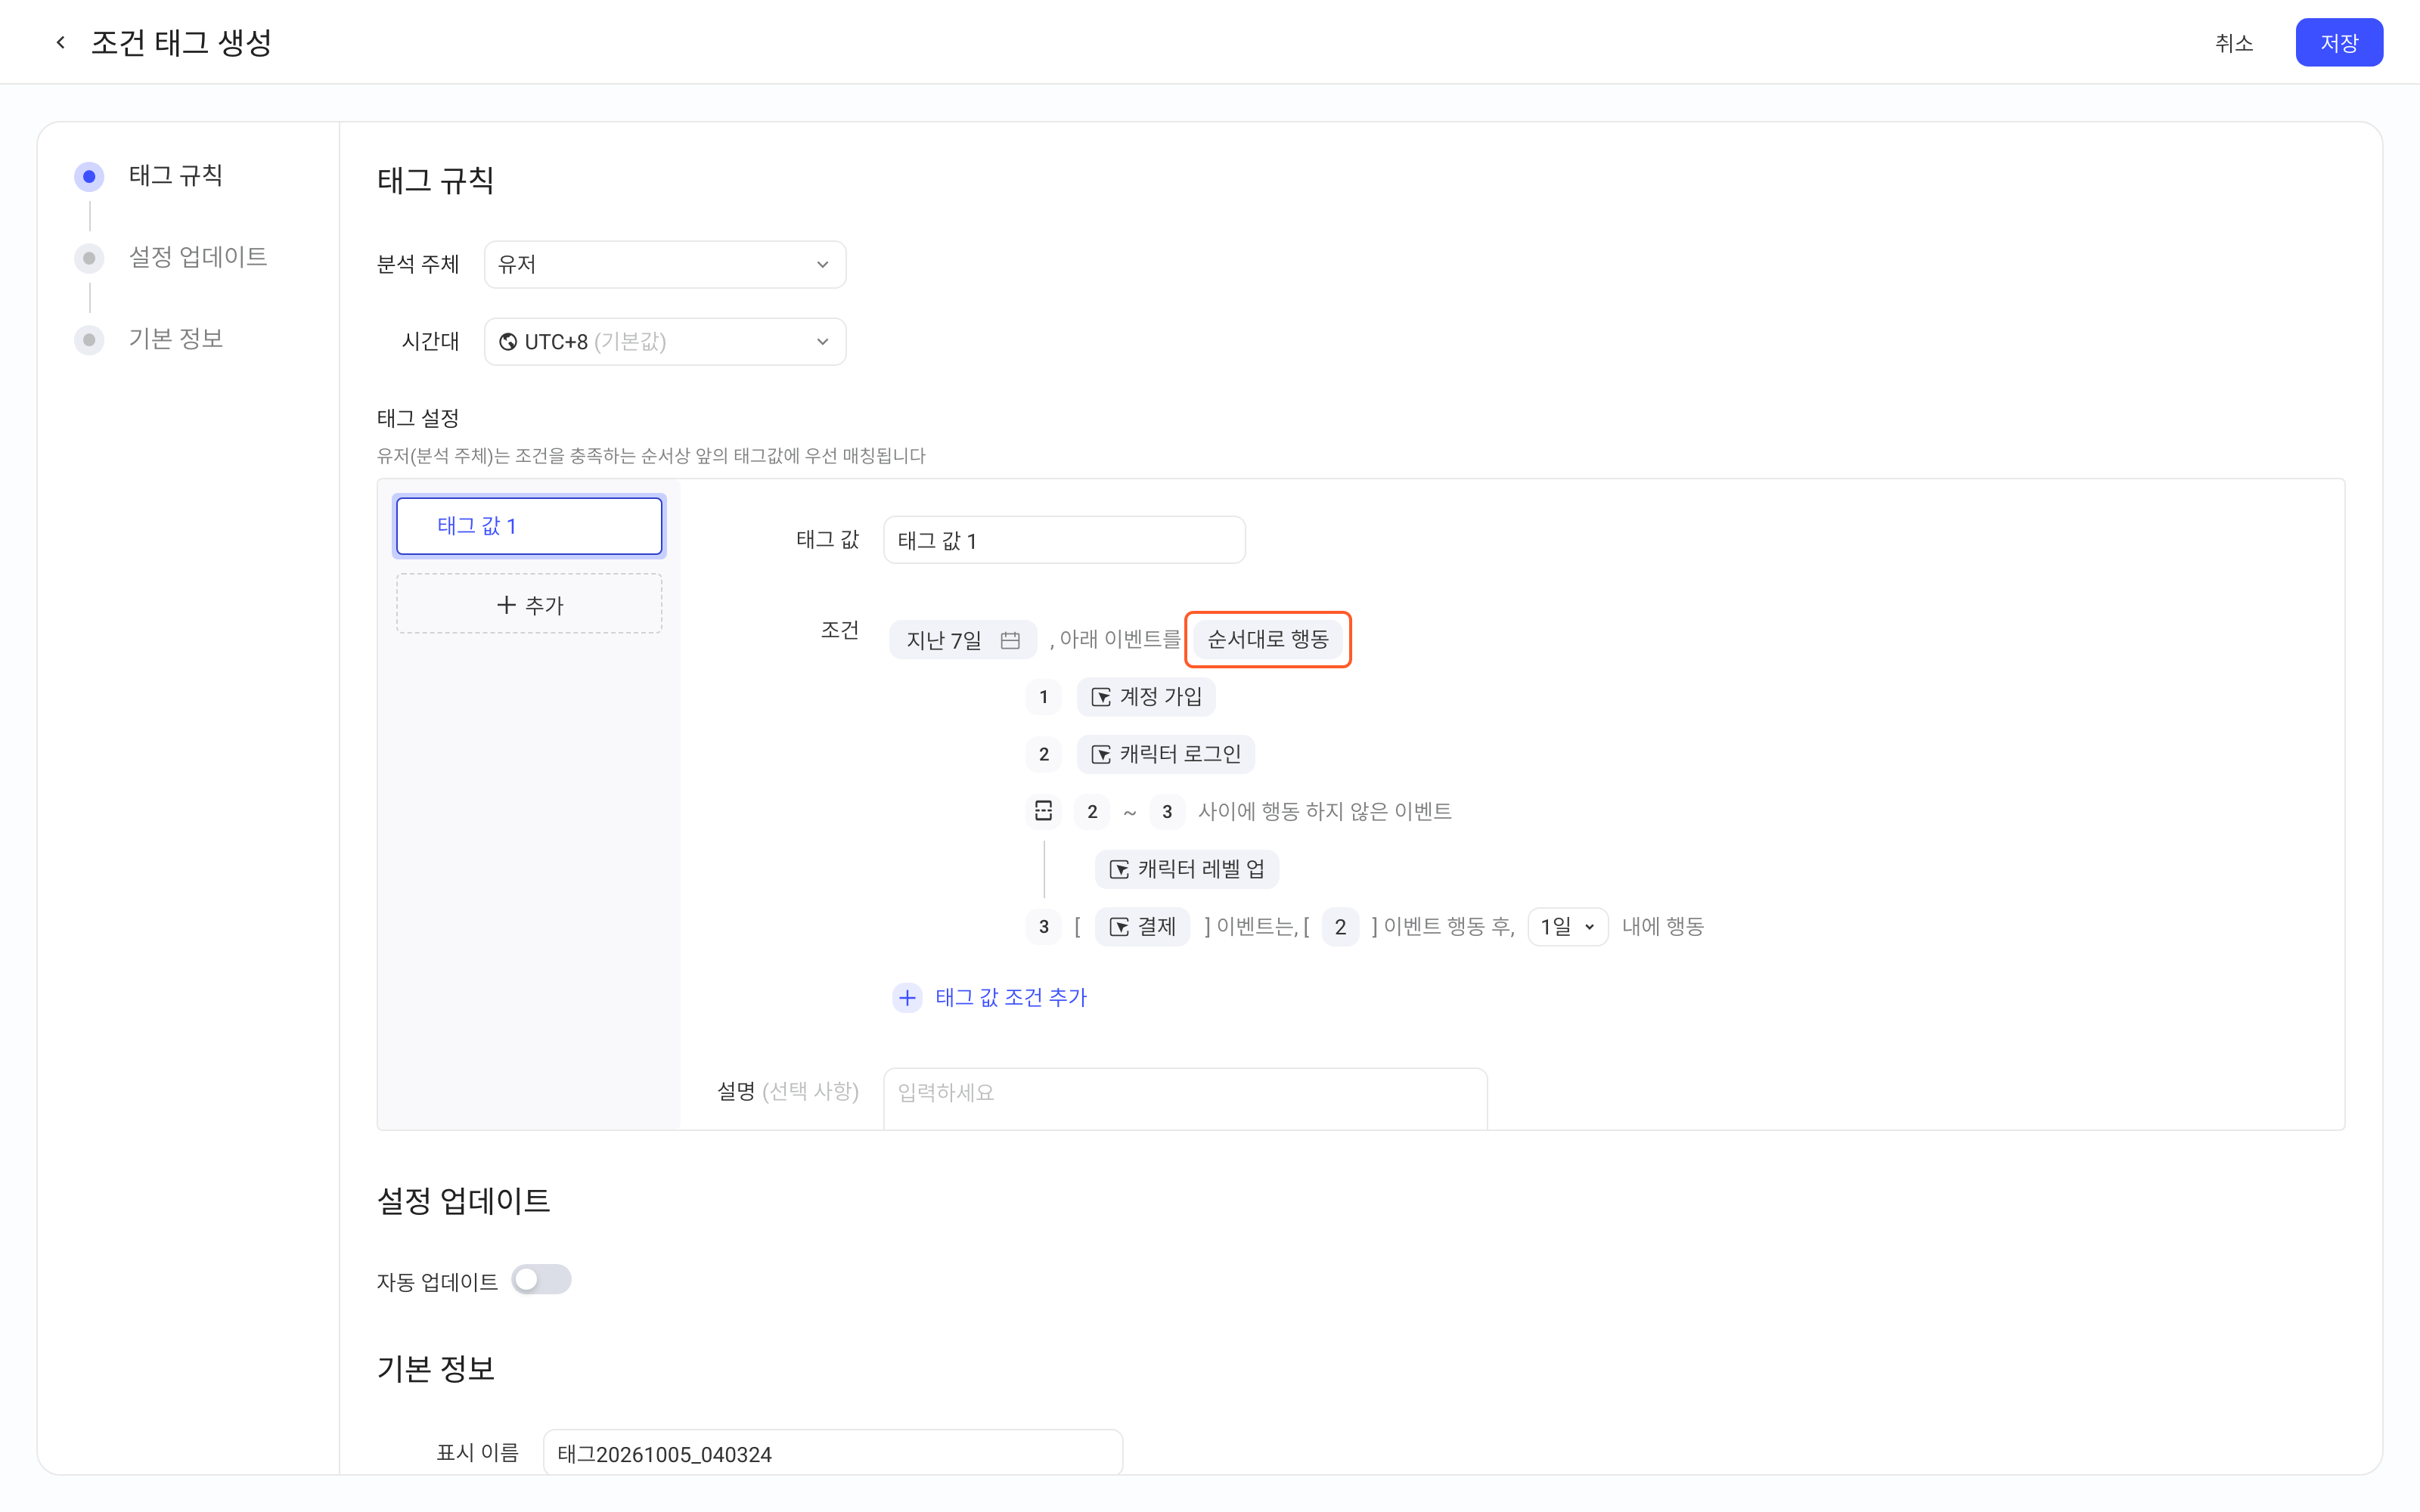Go to 기본 정보 step in sidebar
This screenshot has height=1512, width=2420.
[x=150, y=339]
